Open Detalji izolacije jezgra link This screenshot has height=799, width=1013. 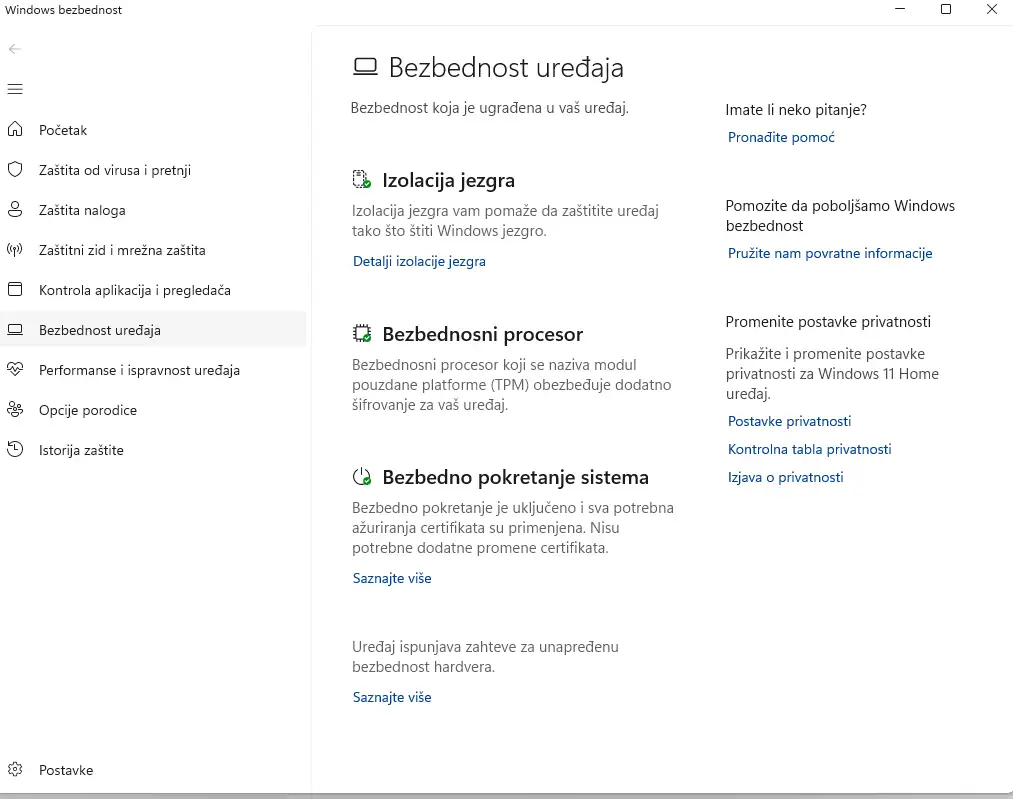(x=419, y=261)
